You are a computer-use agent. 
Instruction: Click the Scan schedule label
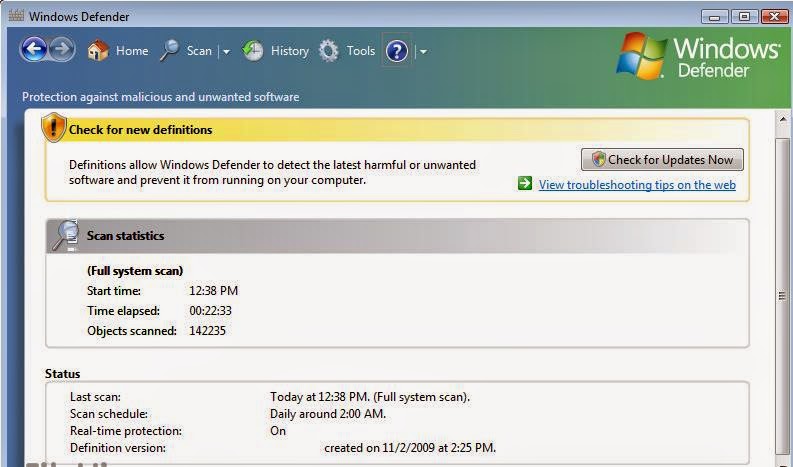[109, 414]
